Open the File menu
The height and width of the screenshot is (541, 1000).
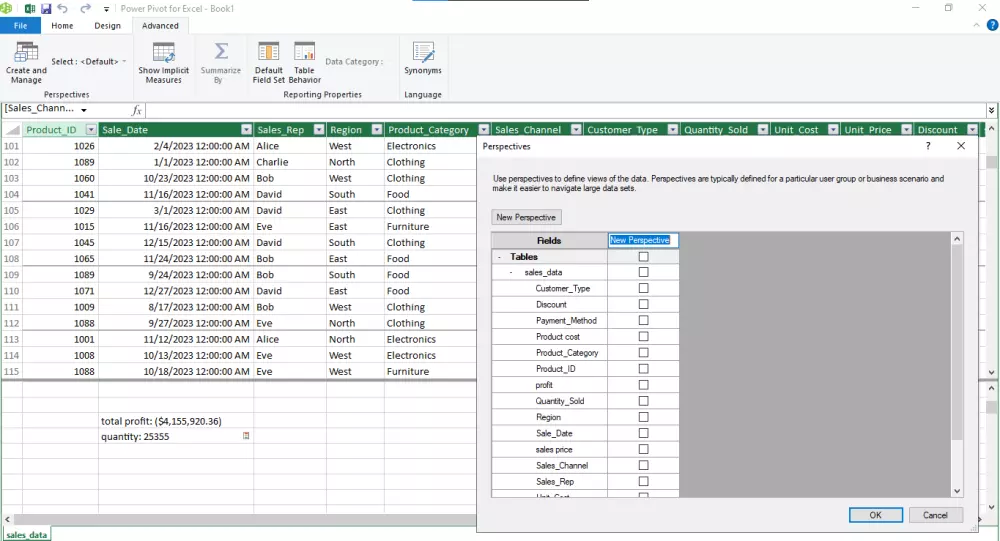pyautogui.click(x=20, y=26)
